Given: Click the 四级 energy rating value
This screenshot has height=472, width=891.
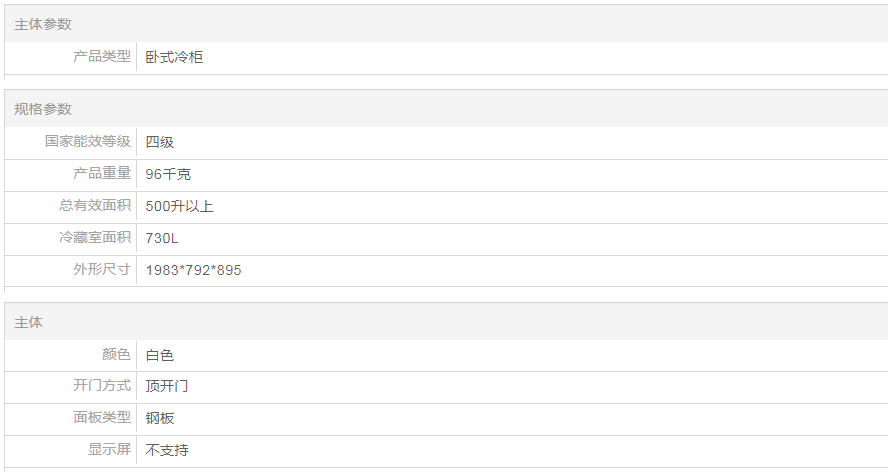Looking at the screenshot, I should 160,142.
